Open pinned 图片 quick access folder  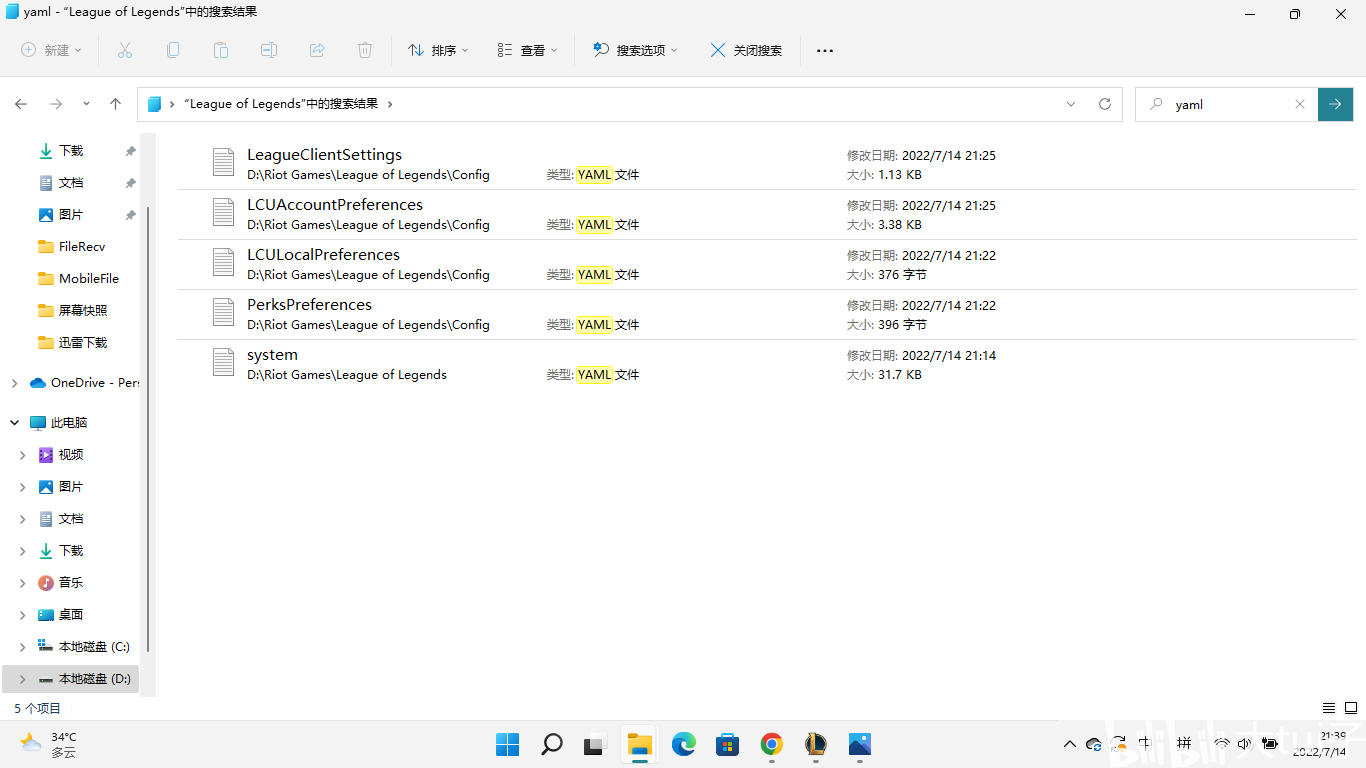(x=71, y=215)
